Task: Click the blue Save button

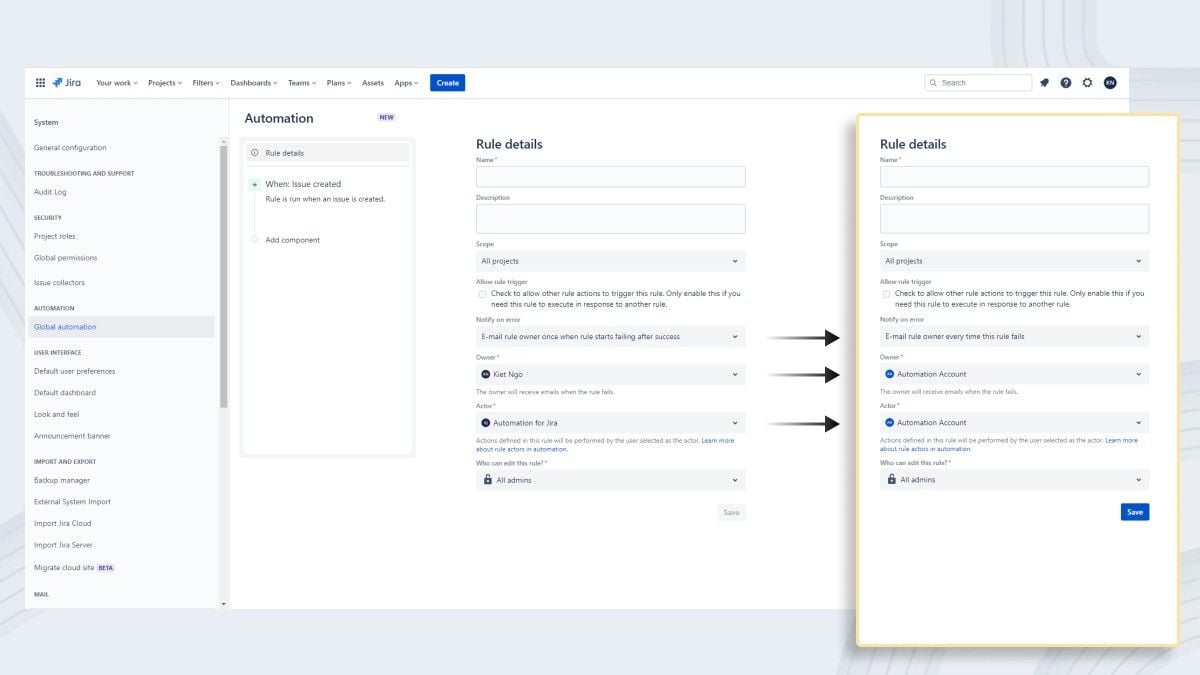Action: click(1135, 512)
